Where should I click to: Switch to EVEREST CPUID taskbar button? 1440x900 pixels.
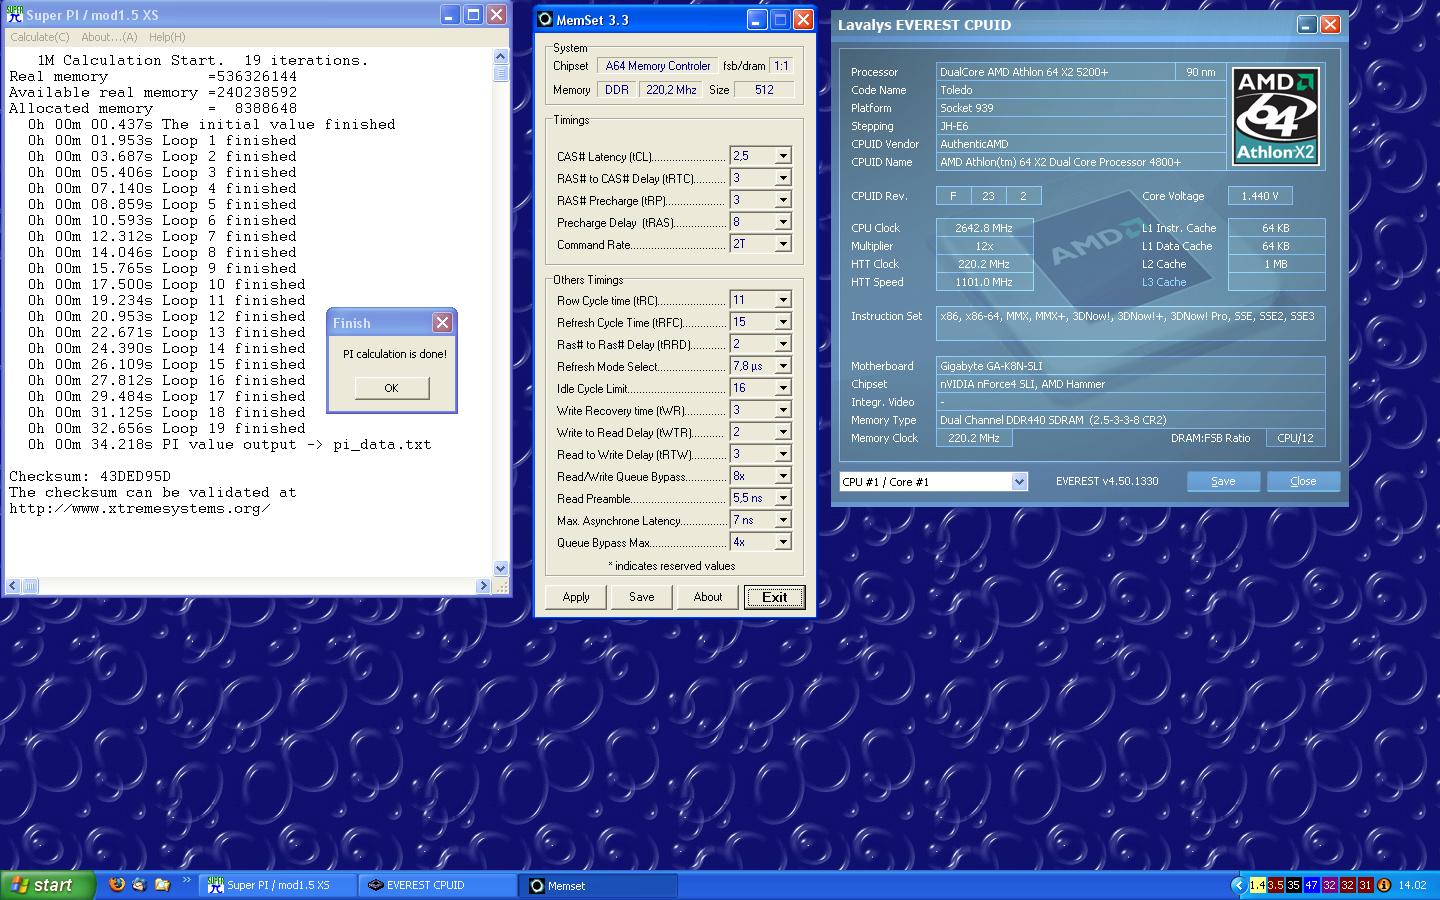pyautogui.click(x=439, y=885)
